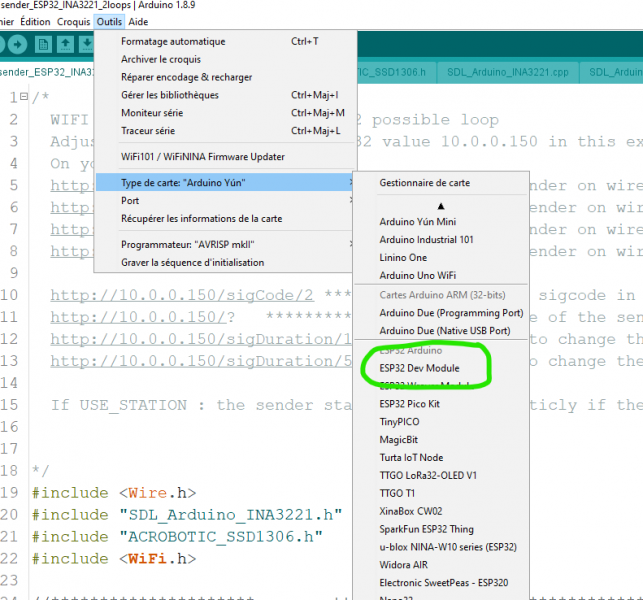This screenshot has width=643, height=600.
Task: Click the USE_STATION comment on line 15
Action: pos(201,405)
